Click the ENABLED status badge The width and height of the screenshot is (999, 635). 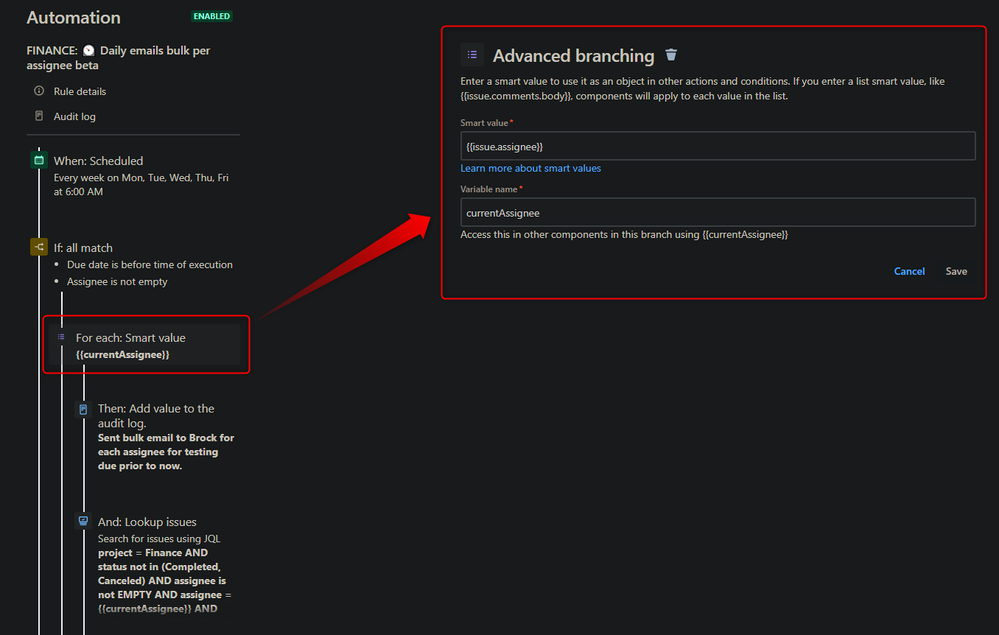coord(212,17)
